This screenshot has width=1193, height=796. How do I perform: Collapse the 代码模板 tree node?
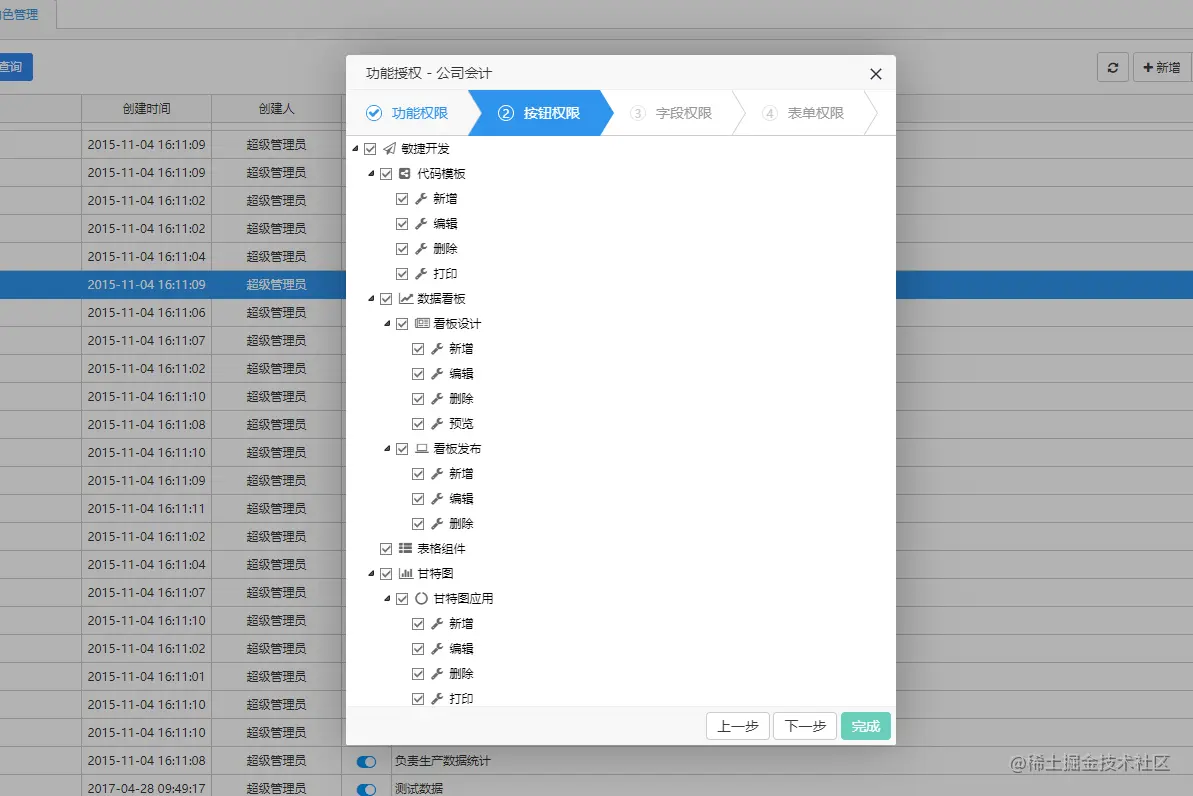click(x=371, y=174)
